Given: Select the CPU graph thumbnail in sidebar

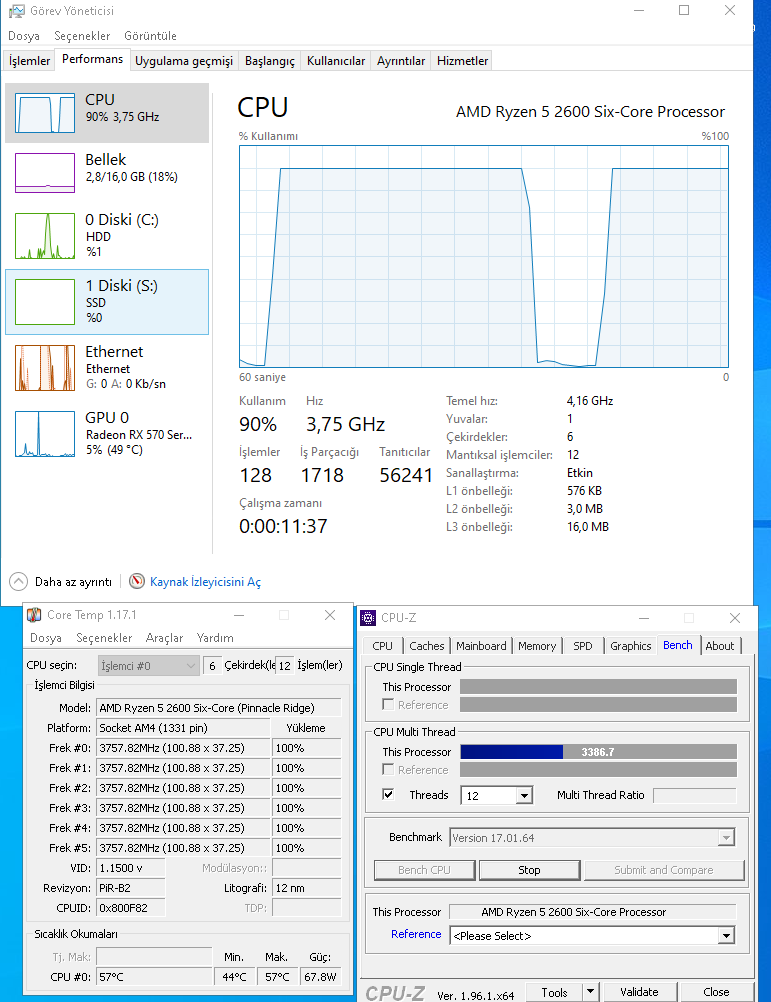Looking at the screenshot, I should (x=45, y=114).
